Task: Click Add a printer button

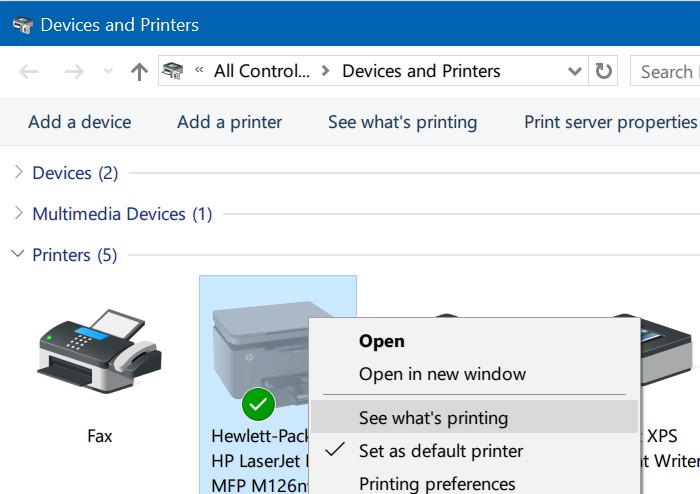Action: (229, 122)
